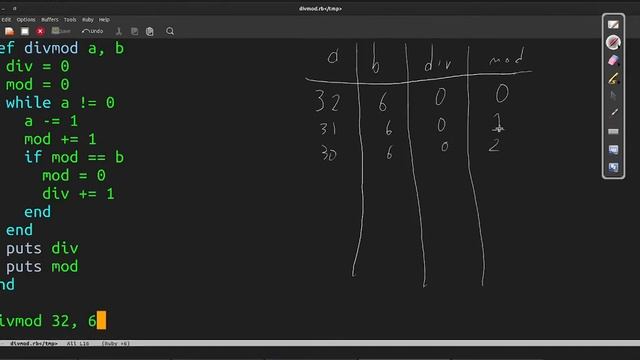This screenshot has height=360, width=640.
Task: Open the Tools menu
Action: tap(70, 20)
